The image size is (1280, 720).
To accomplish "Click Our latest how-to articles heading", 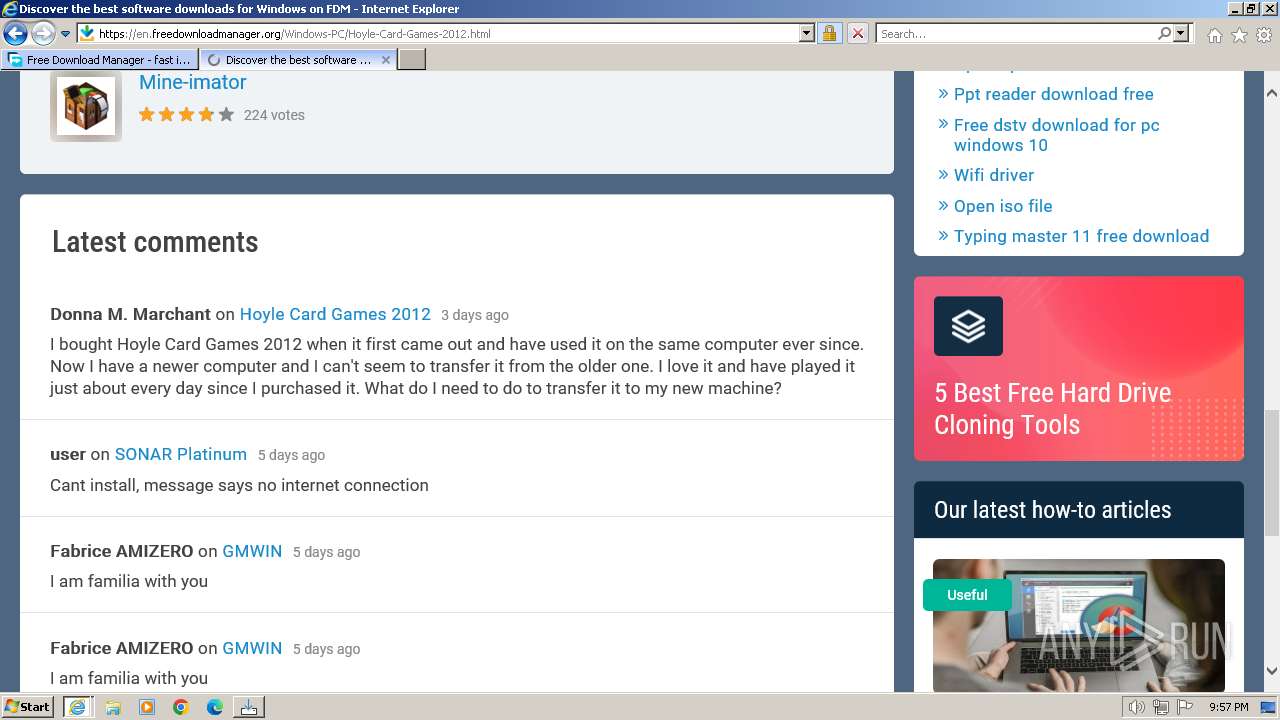I will [1052, 510].
